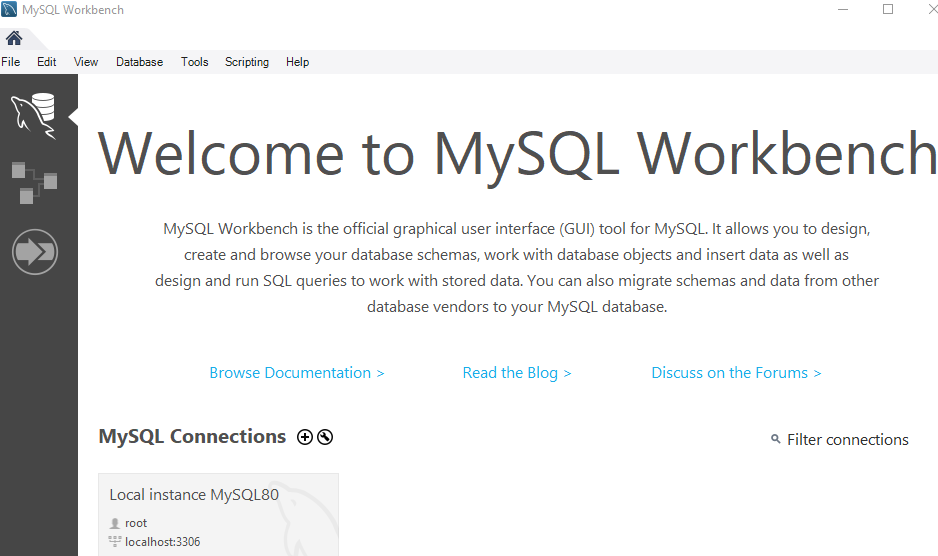The width and height of the screenshot is (938, 556).
Task: Open the Tools menu
Action: click(x=194, y=62)
